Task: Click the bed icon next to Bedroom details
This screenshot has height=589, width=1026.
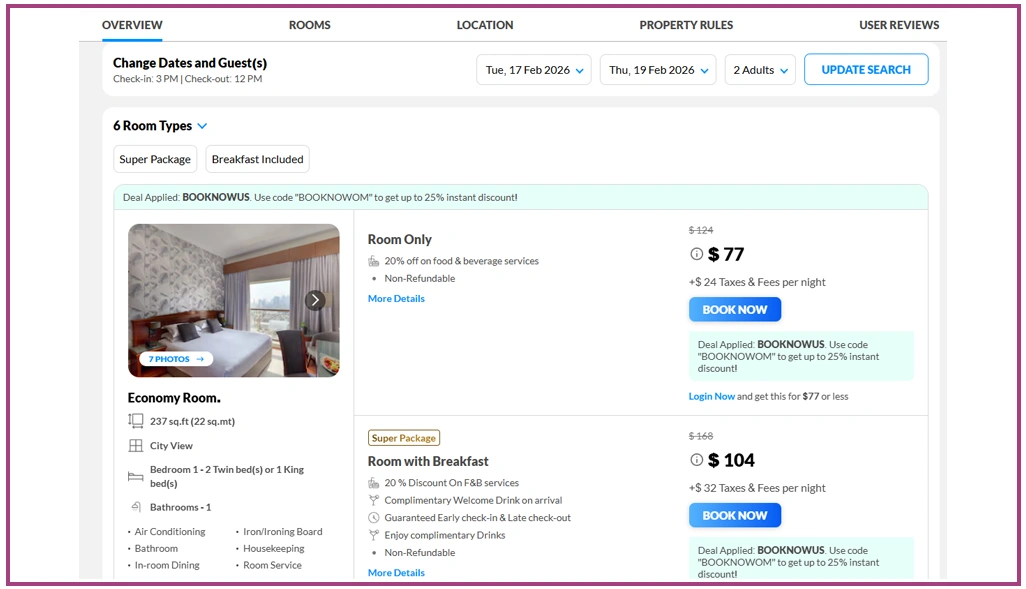Action: (x=136, y=476)
